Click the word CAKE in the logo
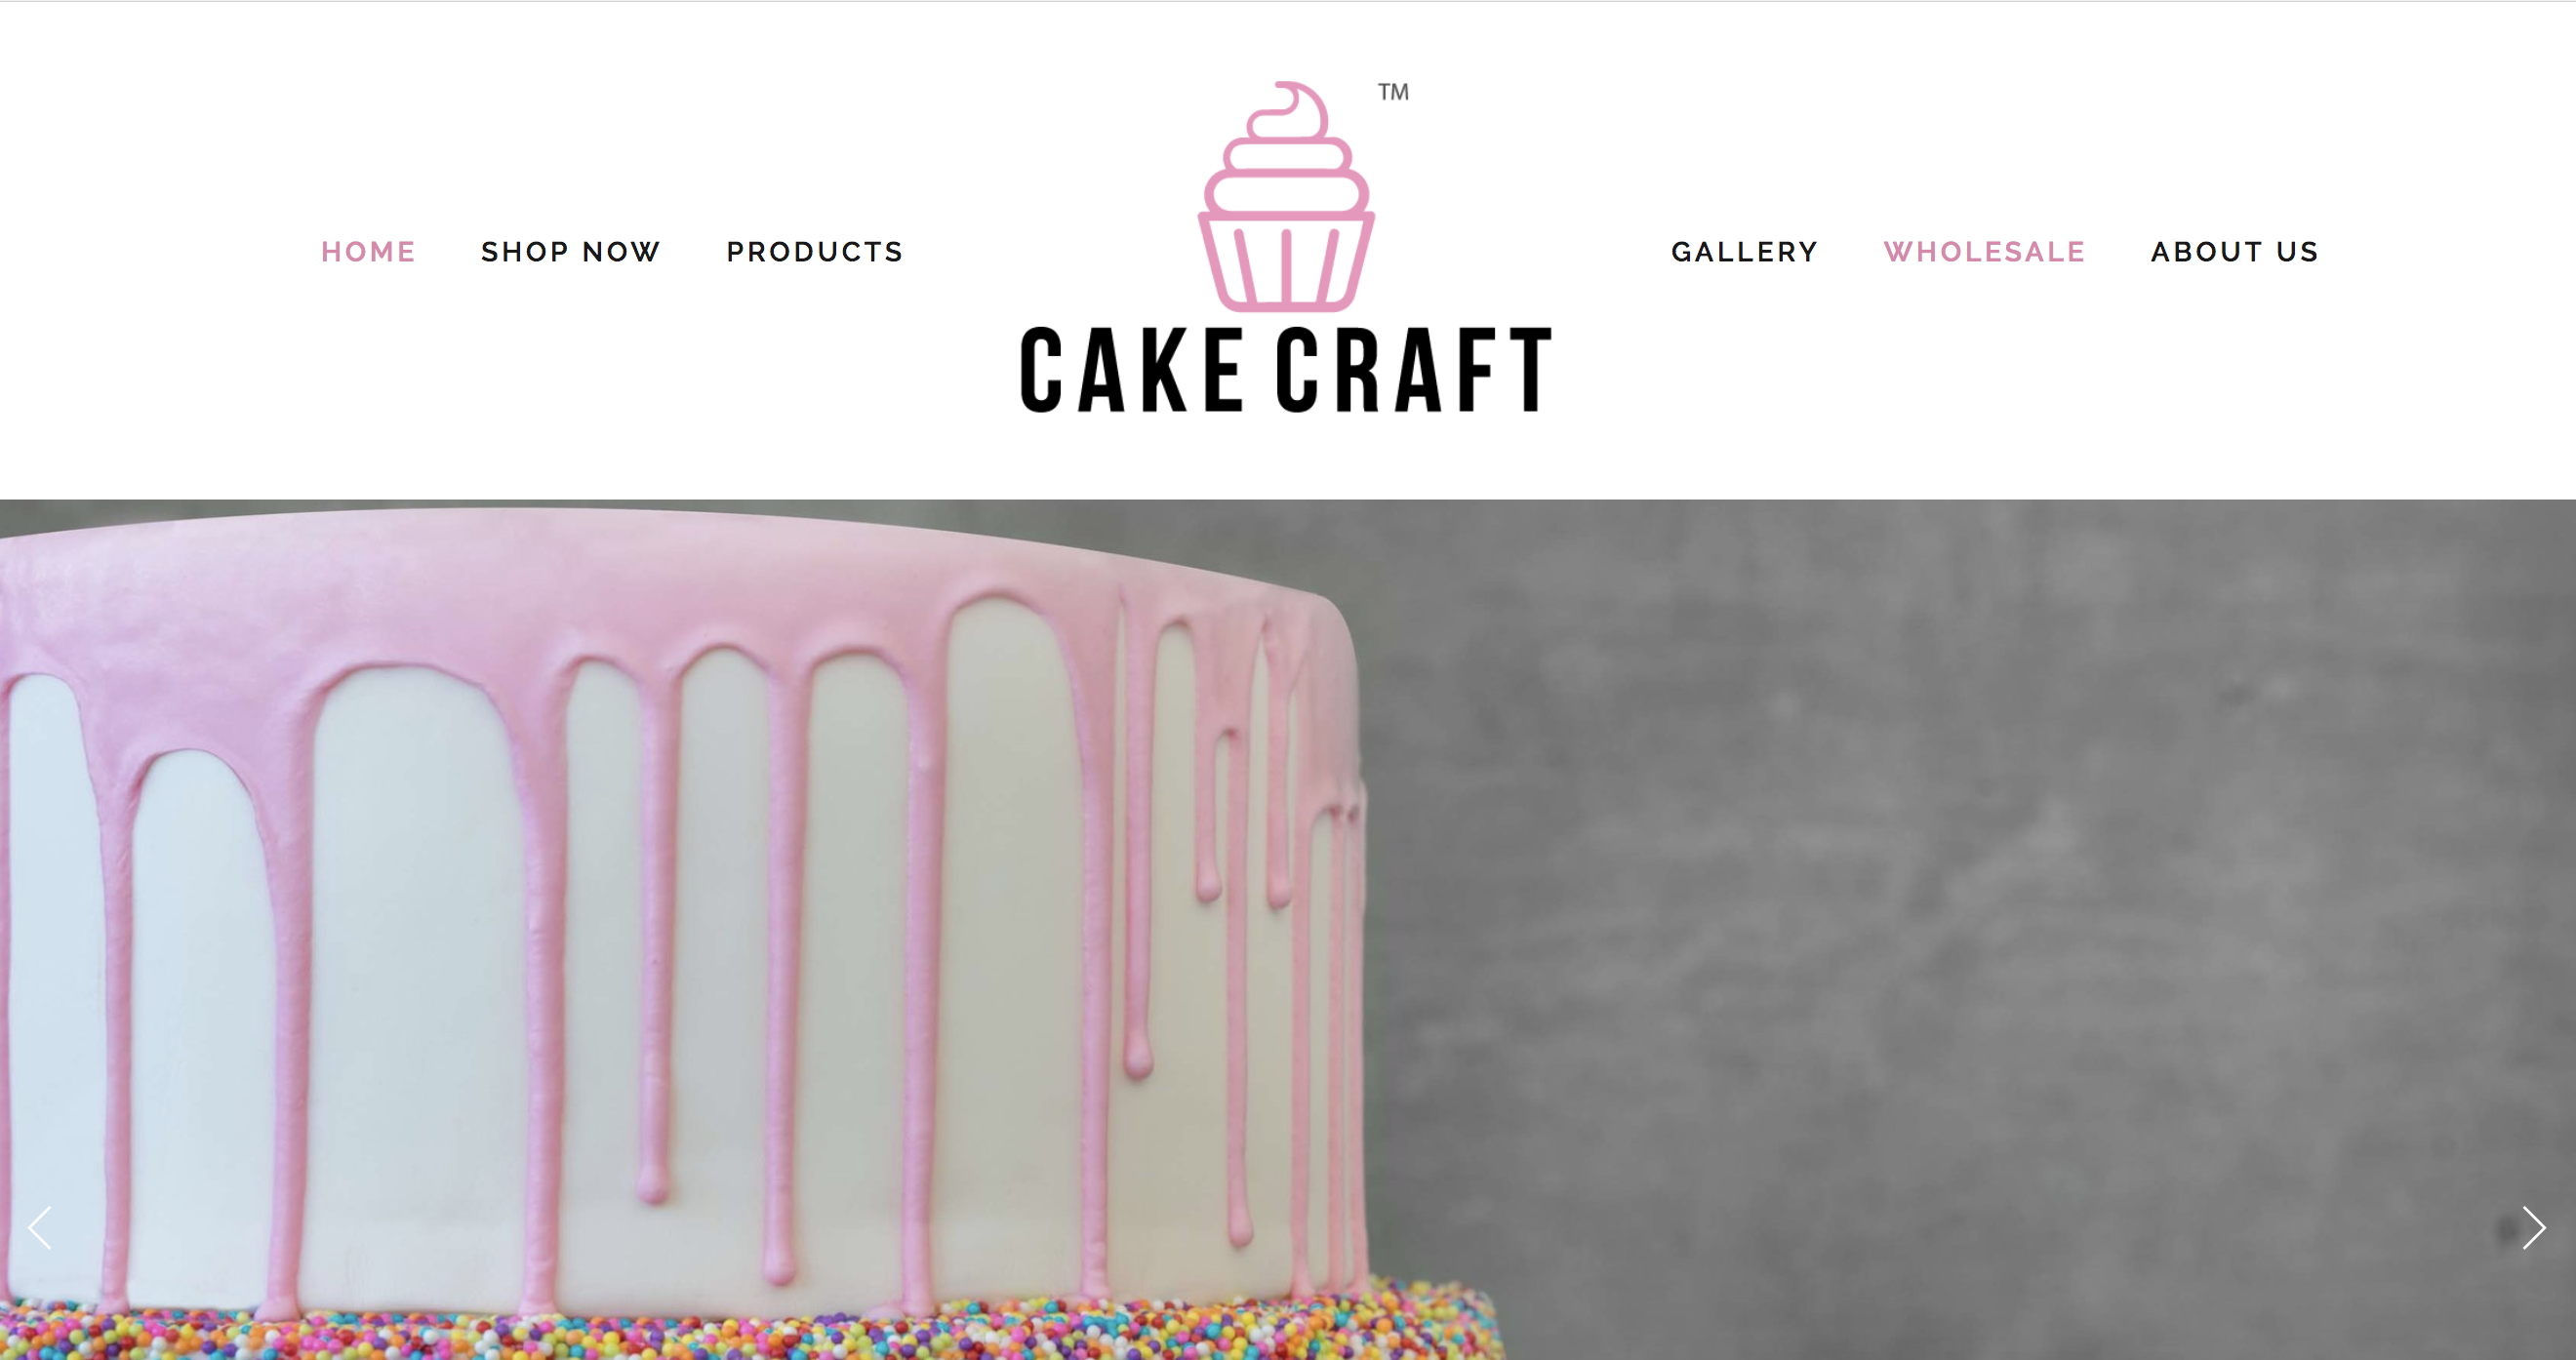The height and width of the screenshot is (1360, 2576). click(x=1131, y=370)
